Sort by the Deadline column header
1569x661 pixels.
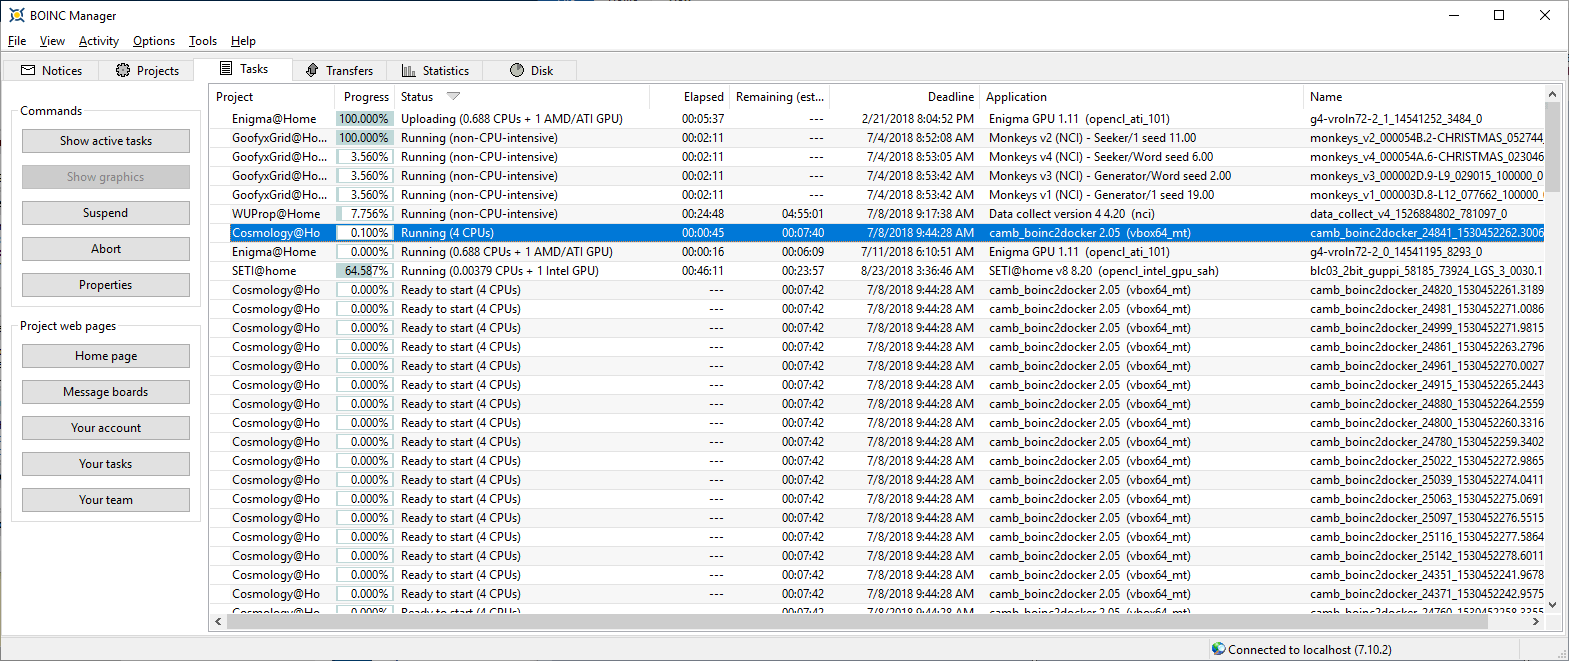coord(949,97)
